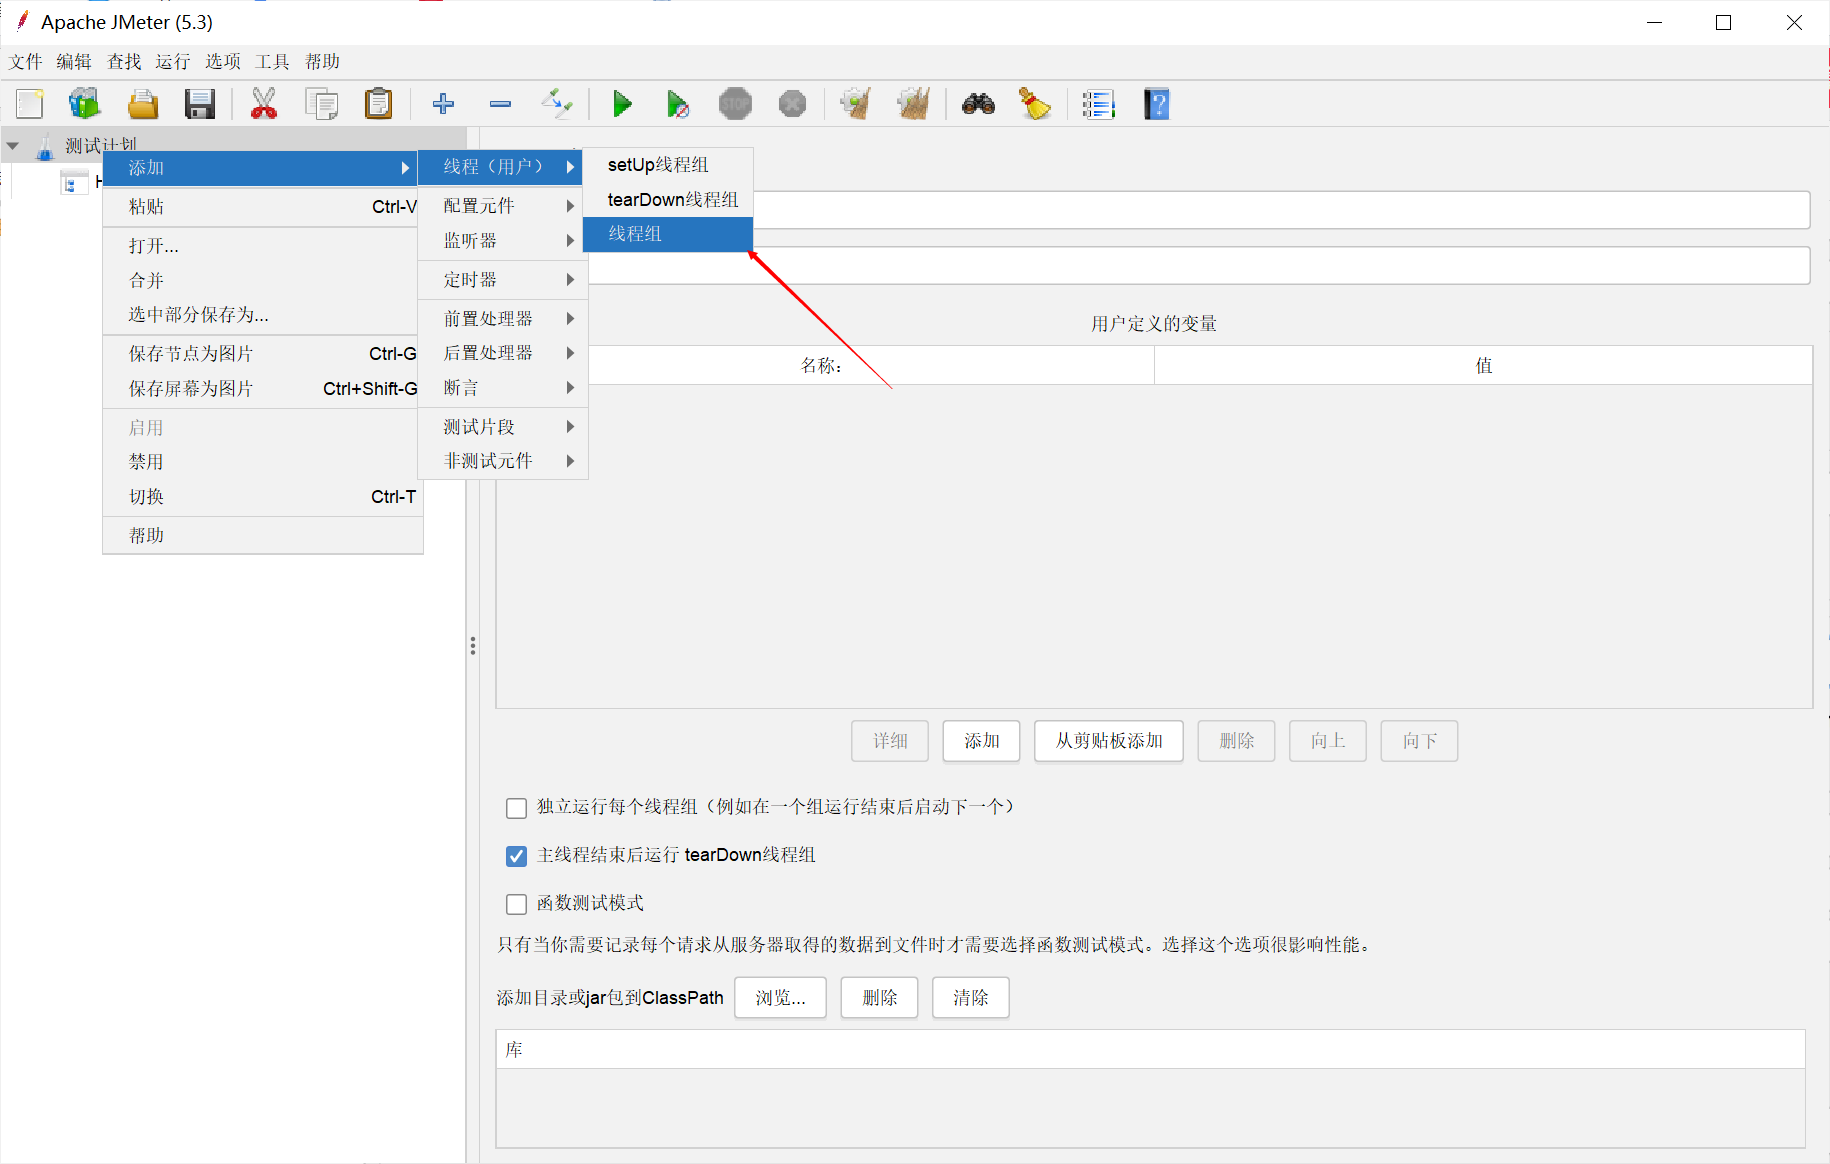This screenshot has width=1830, height=1164.
Task: Open the 帮助 menu in menu bar
Action: click(322, 62)
